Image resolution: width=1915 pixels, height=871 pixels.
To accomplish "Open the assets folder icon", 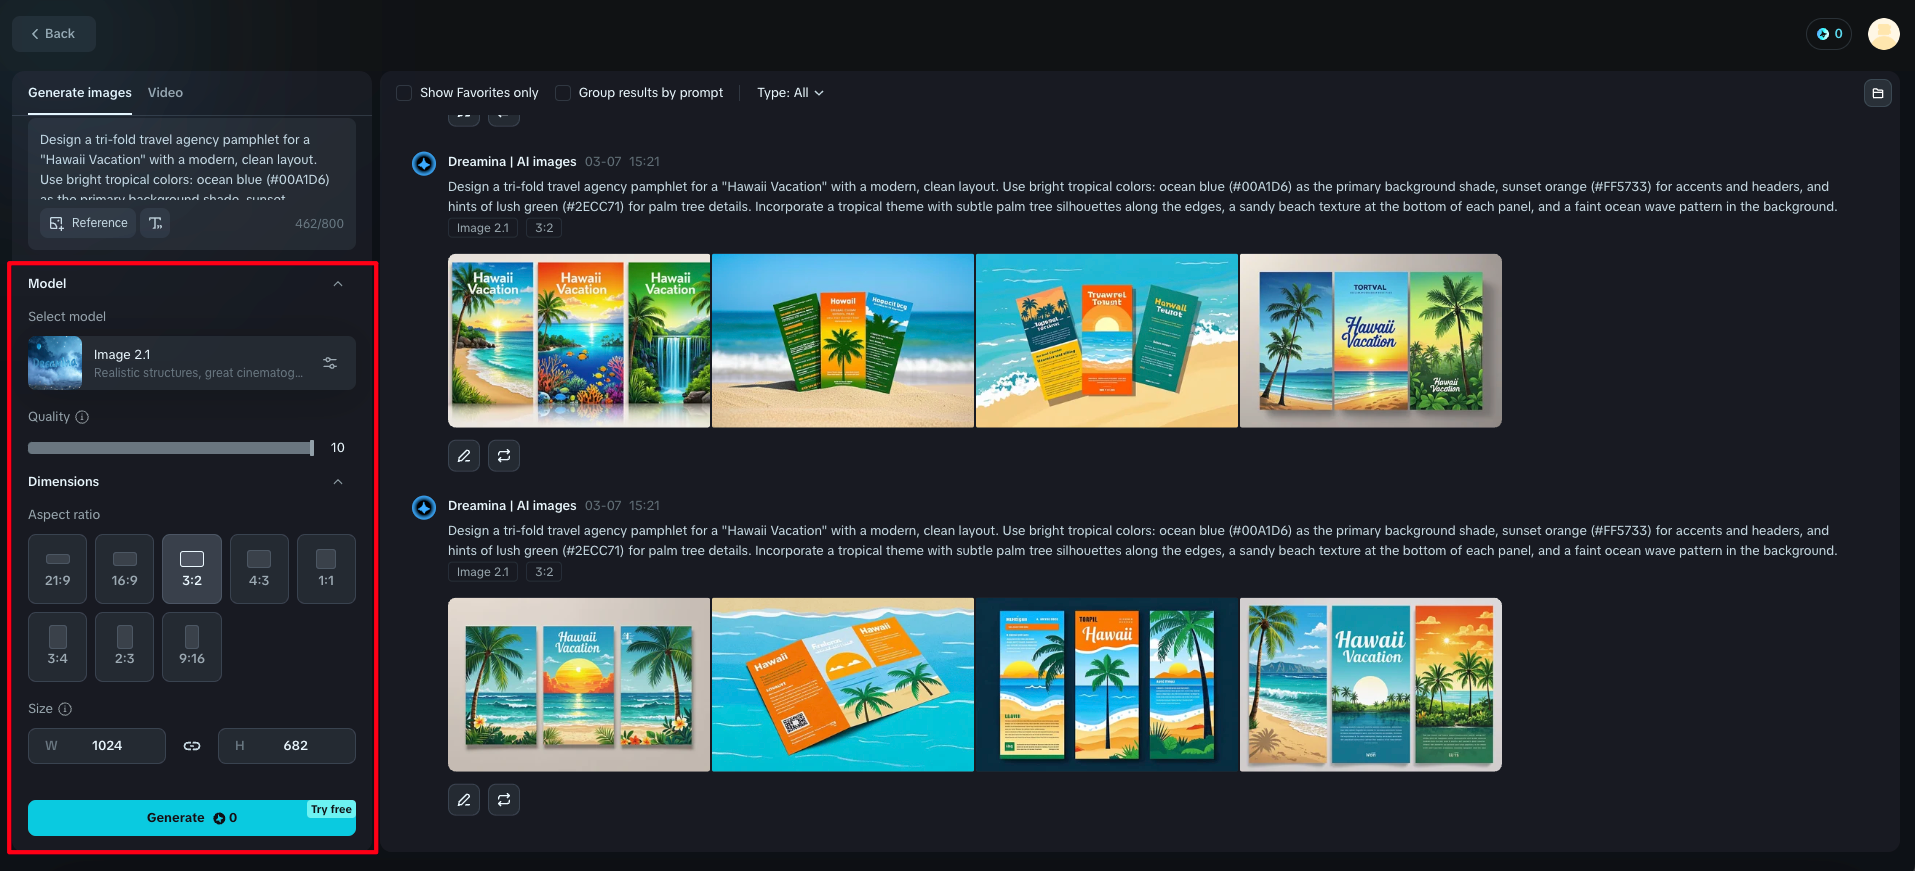I will [x=1878, y=93].
